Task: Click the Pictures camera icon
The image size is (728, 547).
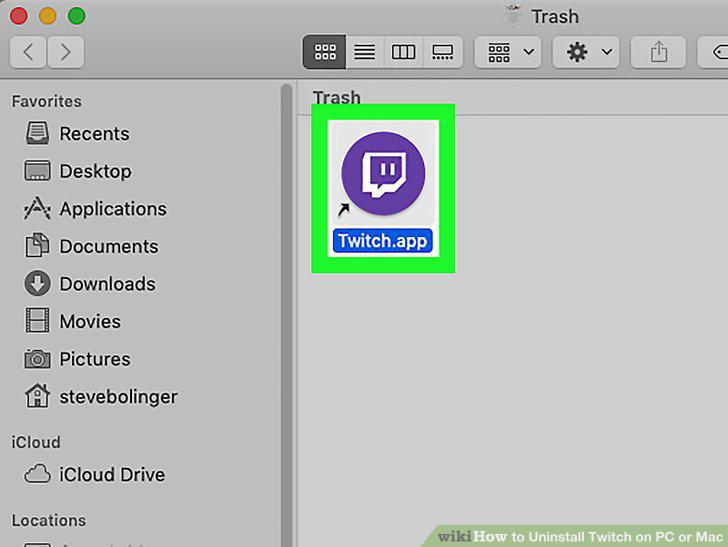Action: pyautogui.click(x=37, y=359)
